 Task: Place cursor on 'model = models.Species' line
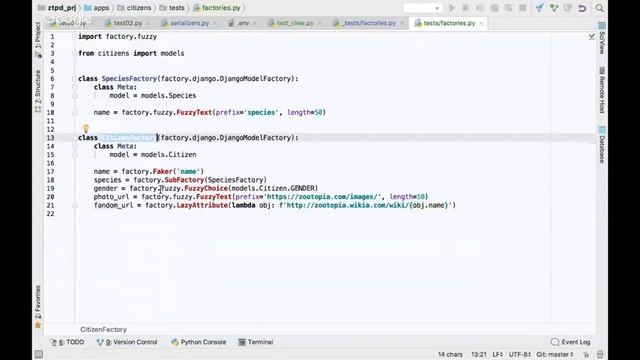[153, 96]
